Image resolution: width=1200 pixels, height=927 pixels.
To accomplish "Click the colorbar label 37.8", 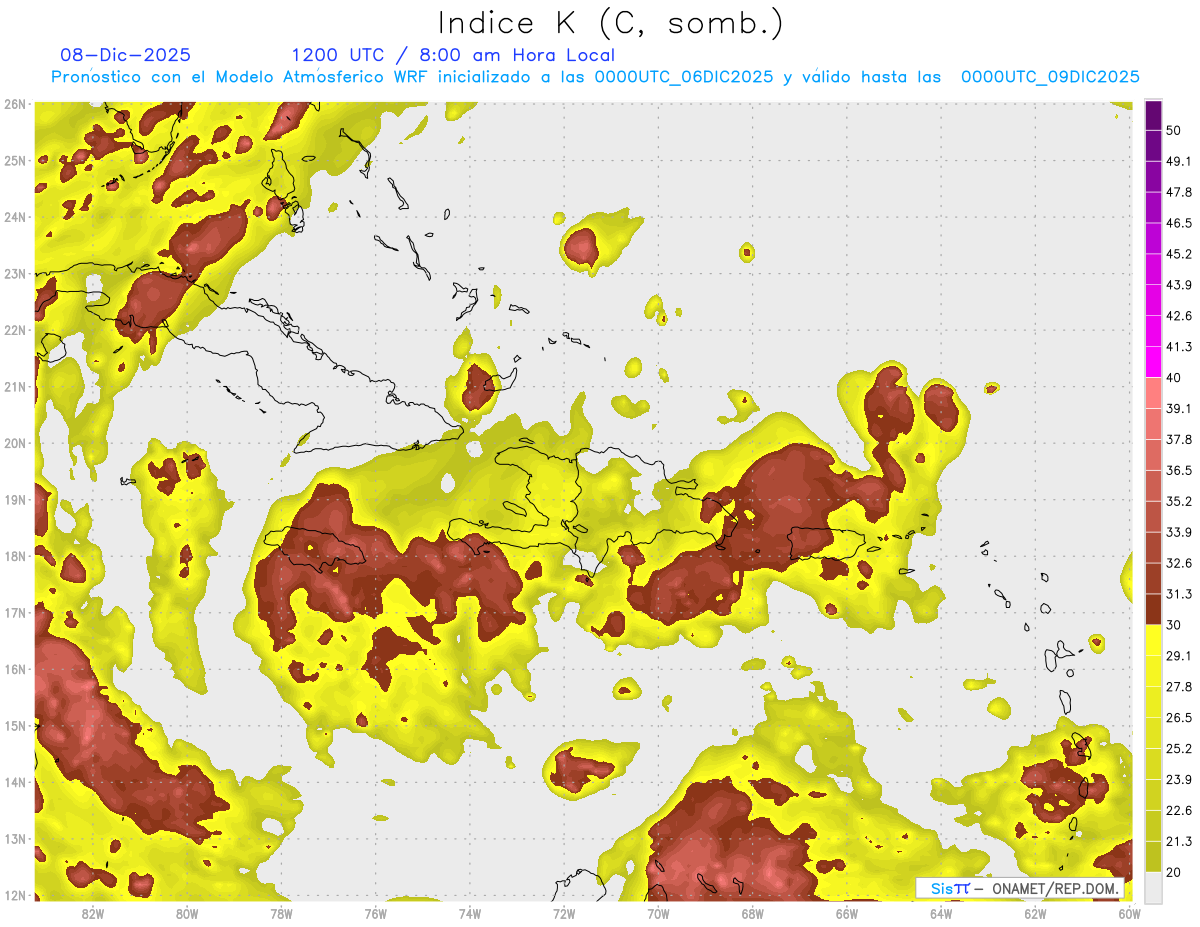I will [x=1179, y=440].
